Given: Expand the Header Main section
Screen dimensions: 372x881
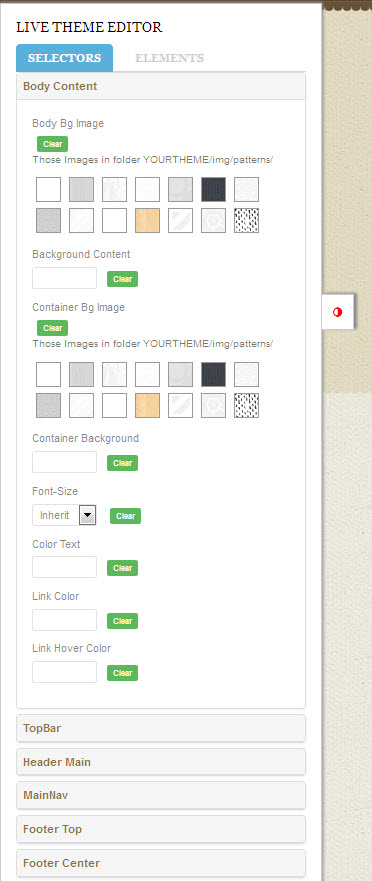Looking at the screenshot, I should (161, 762).
